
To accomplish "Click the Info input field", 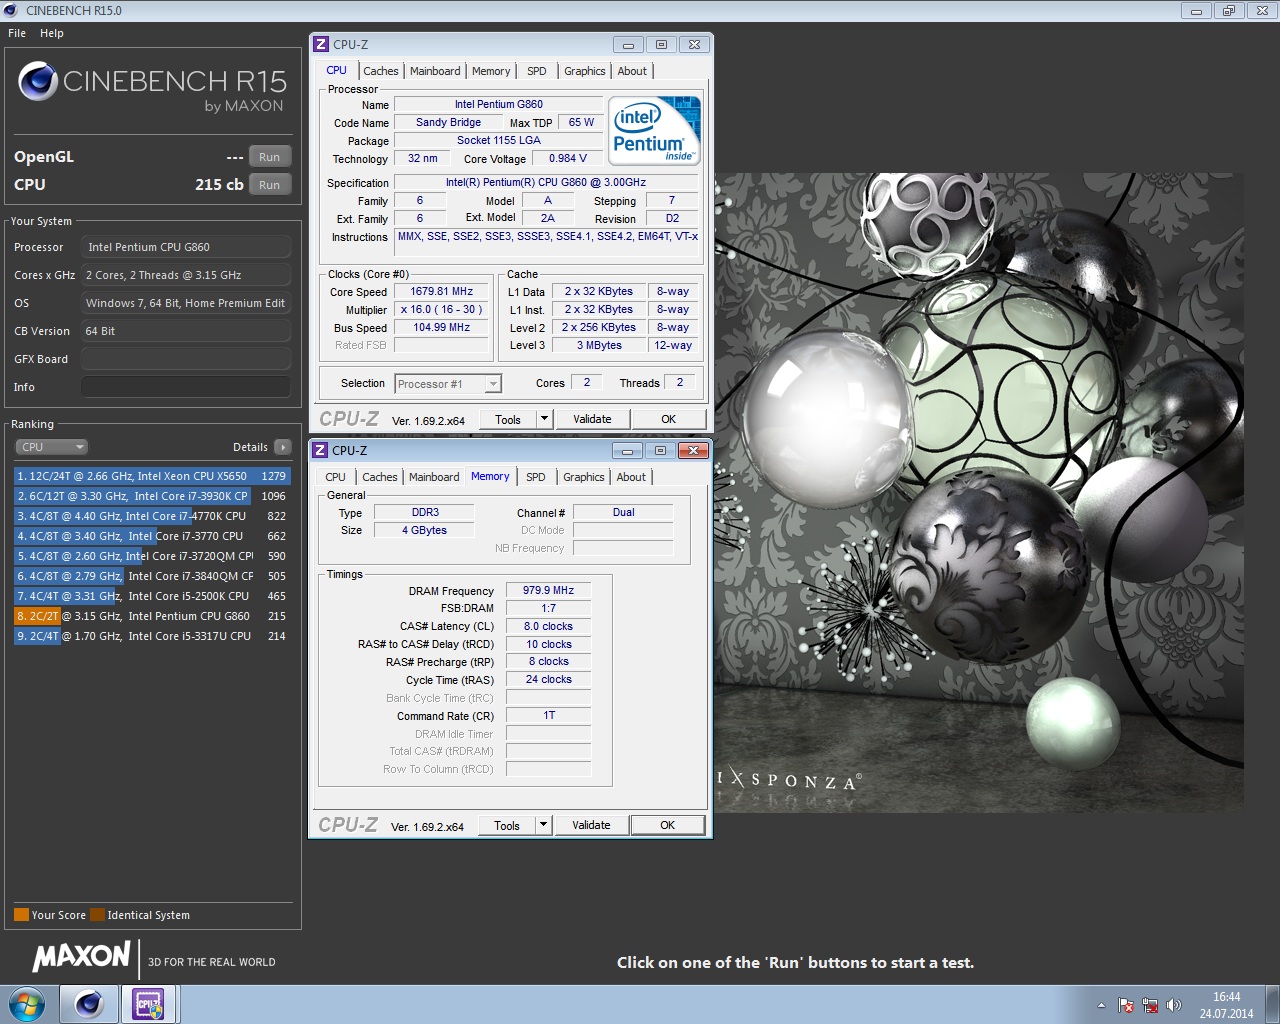I will point(186,387).
